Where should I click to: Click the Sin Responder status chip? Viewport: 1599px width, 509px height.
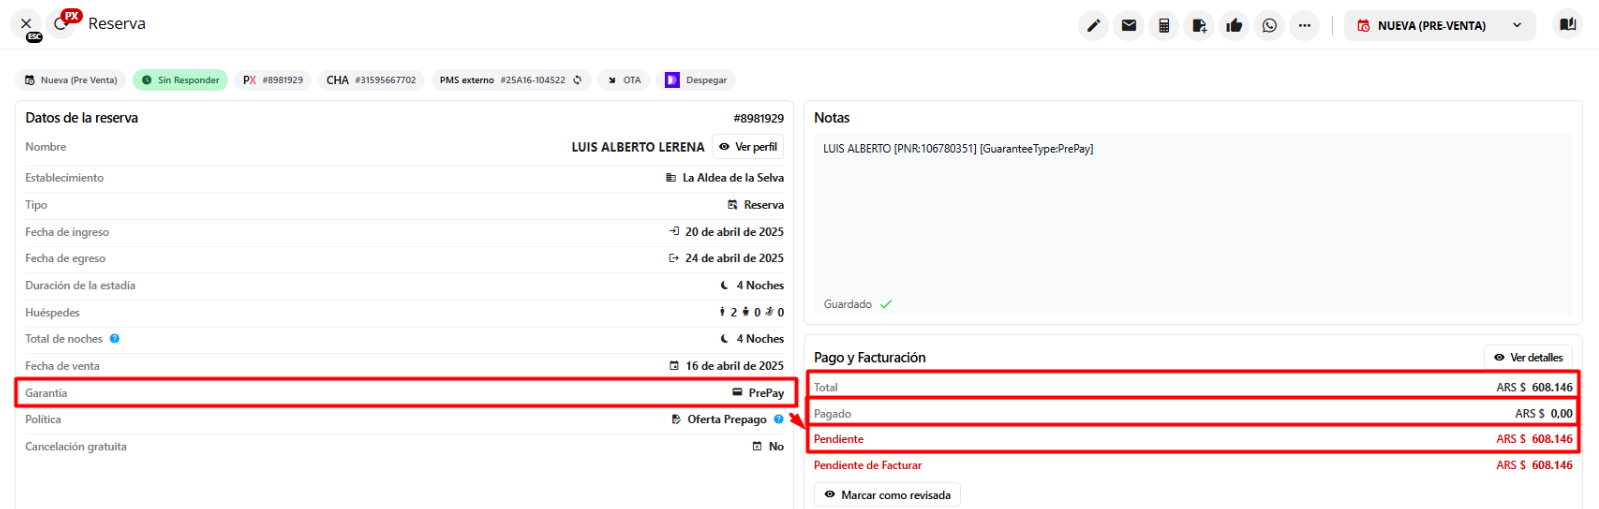[x=180, y=80]
